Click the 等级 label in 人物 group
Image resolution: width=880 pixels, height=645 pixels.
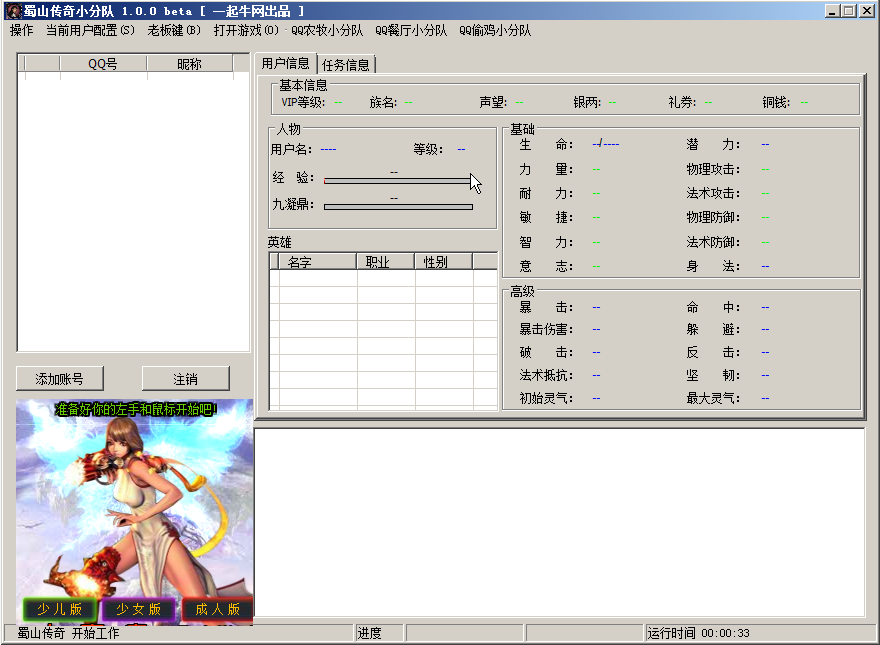coord(428,149)
